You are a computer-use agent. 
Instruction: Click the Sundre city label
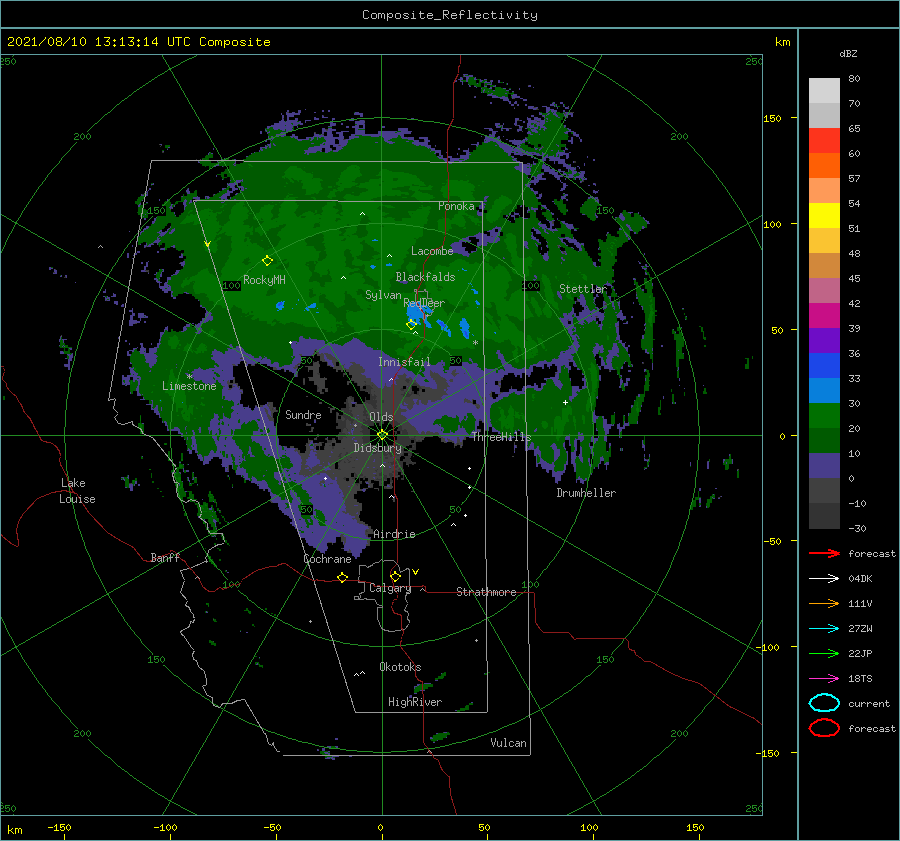[303, 414]
